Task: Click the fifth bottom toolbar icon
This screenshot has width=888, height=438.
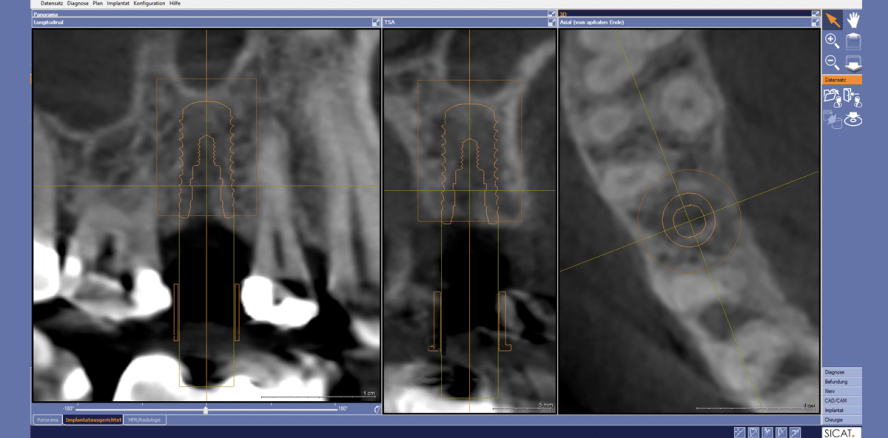Action: [x=796, y=432]
